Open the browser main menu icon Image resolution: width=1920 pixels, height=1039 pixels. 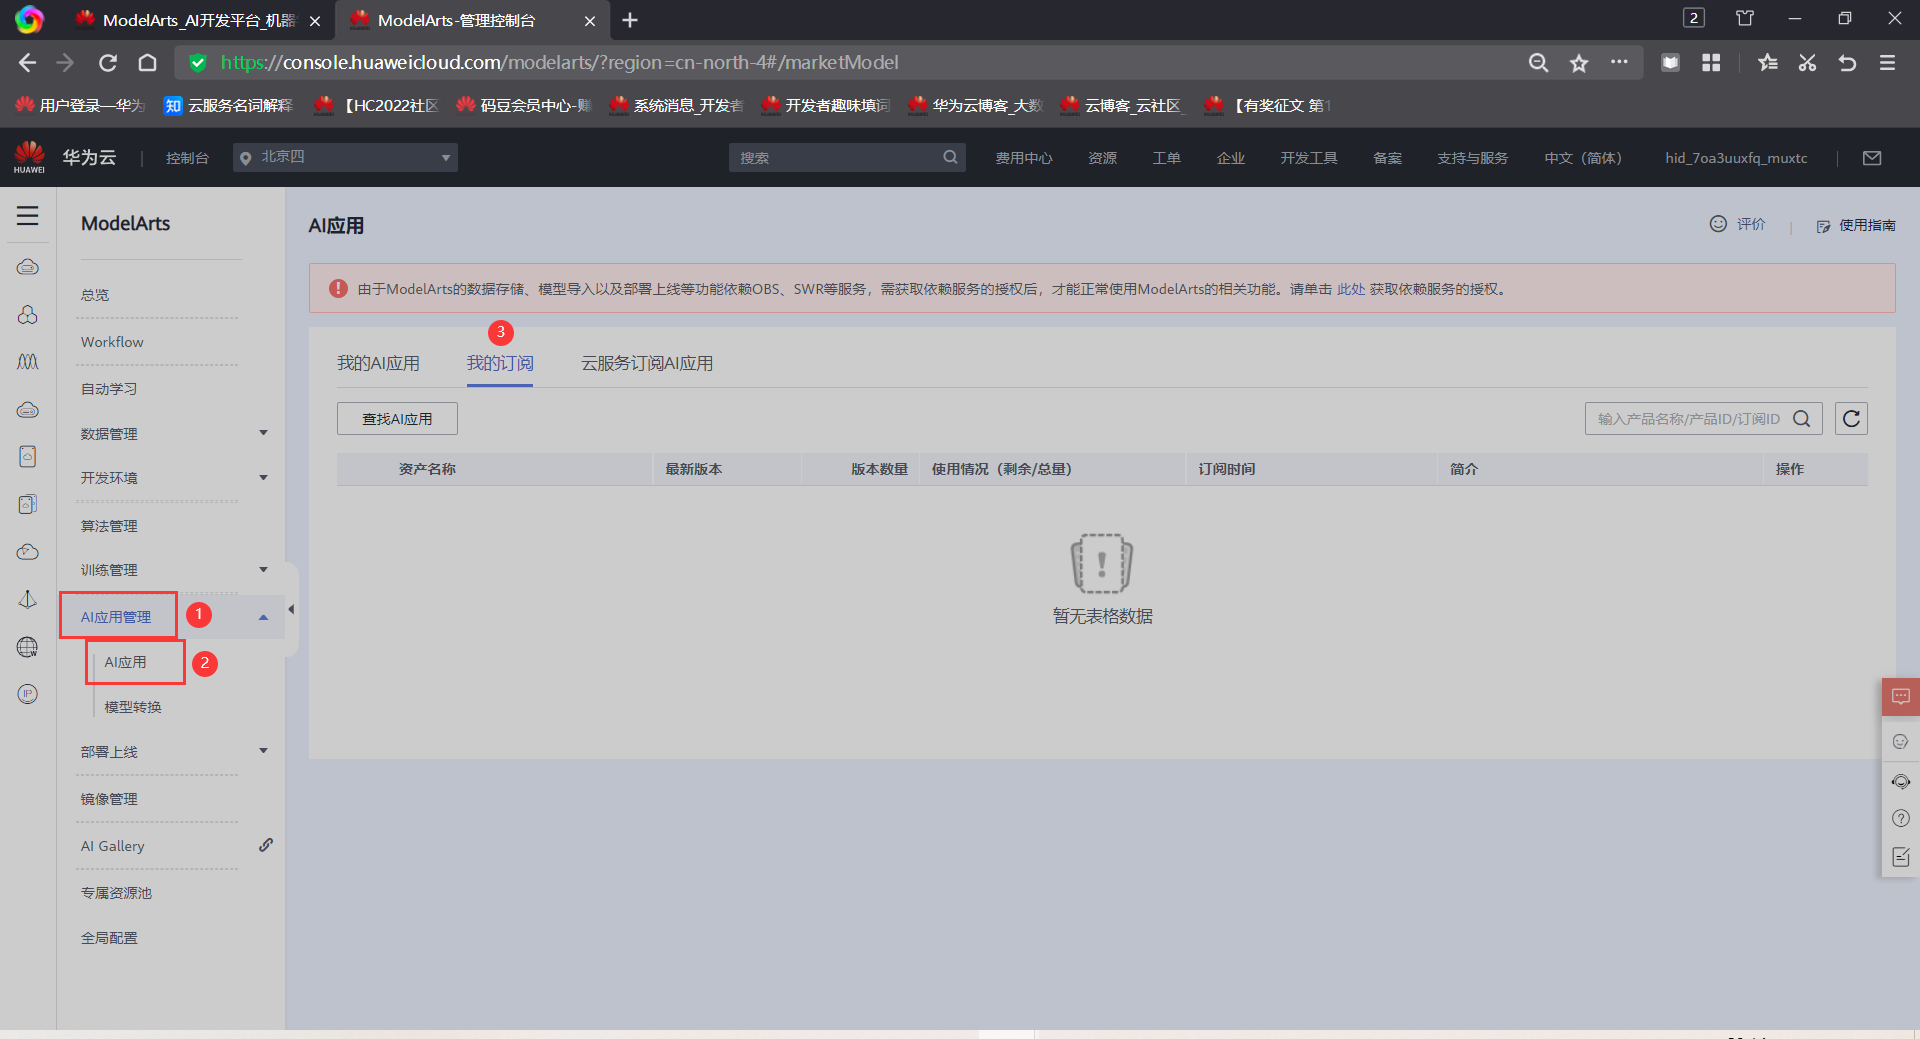pos(1888,63)
